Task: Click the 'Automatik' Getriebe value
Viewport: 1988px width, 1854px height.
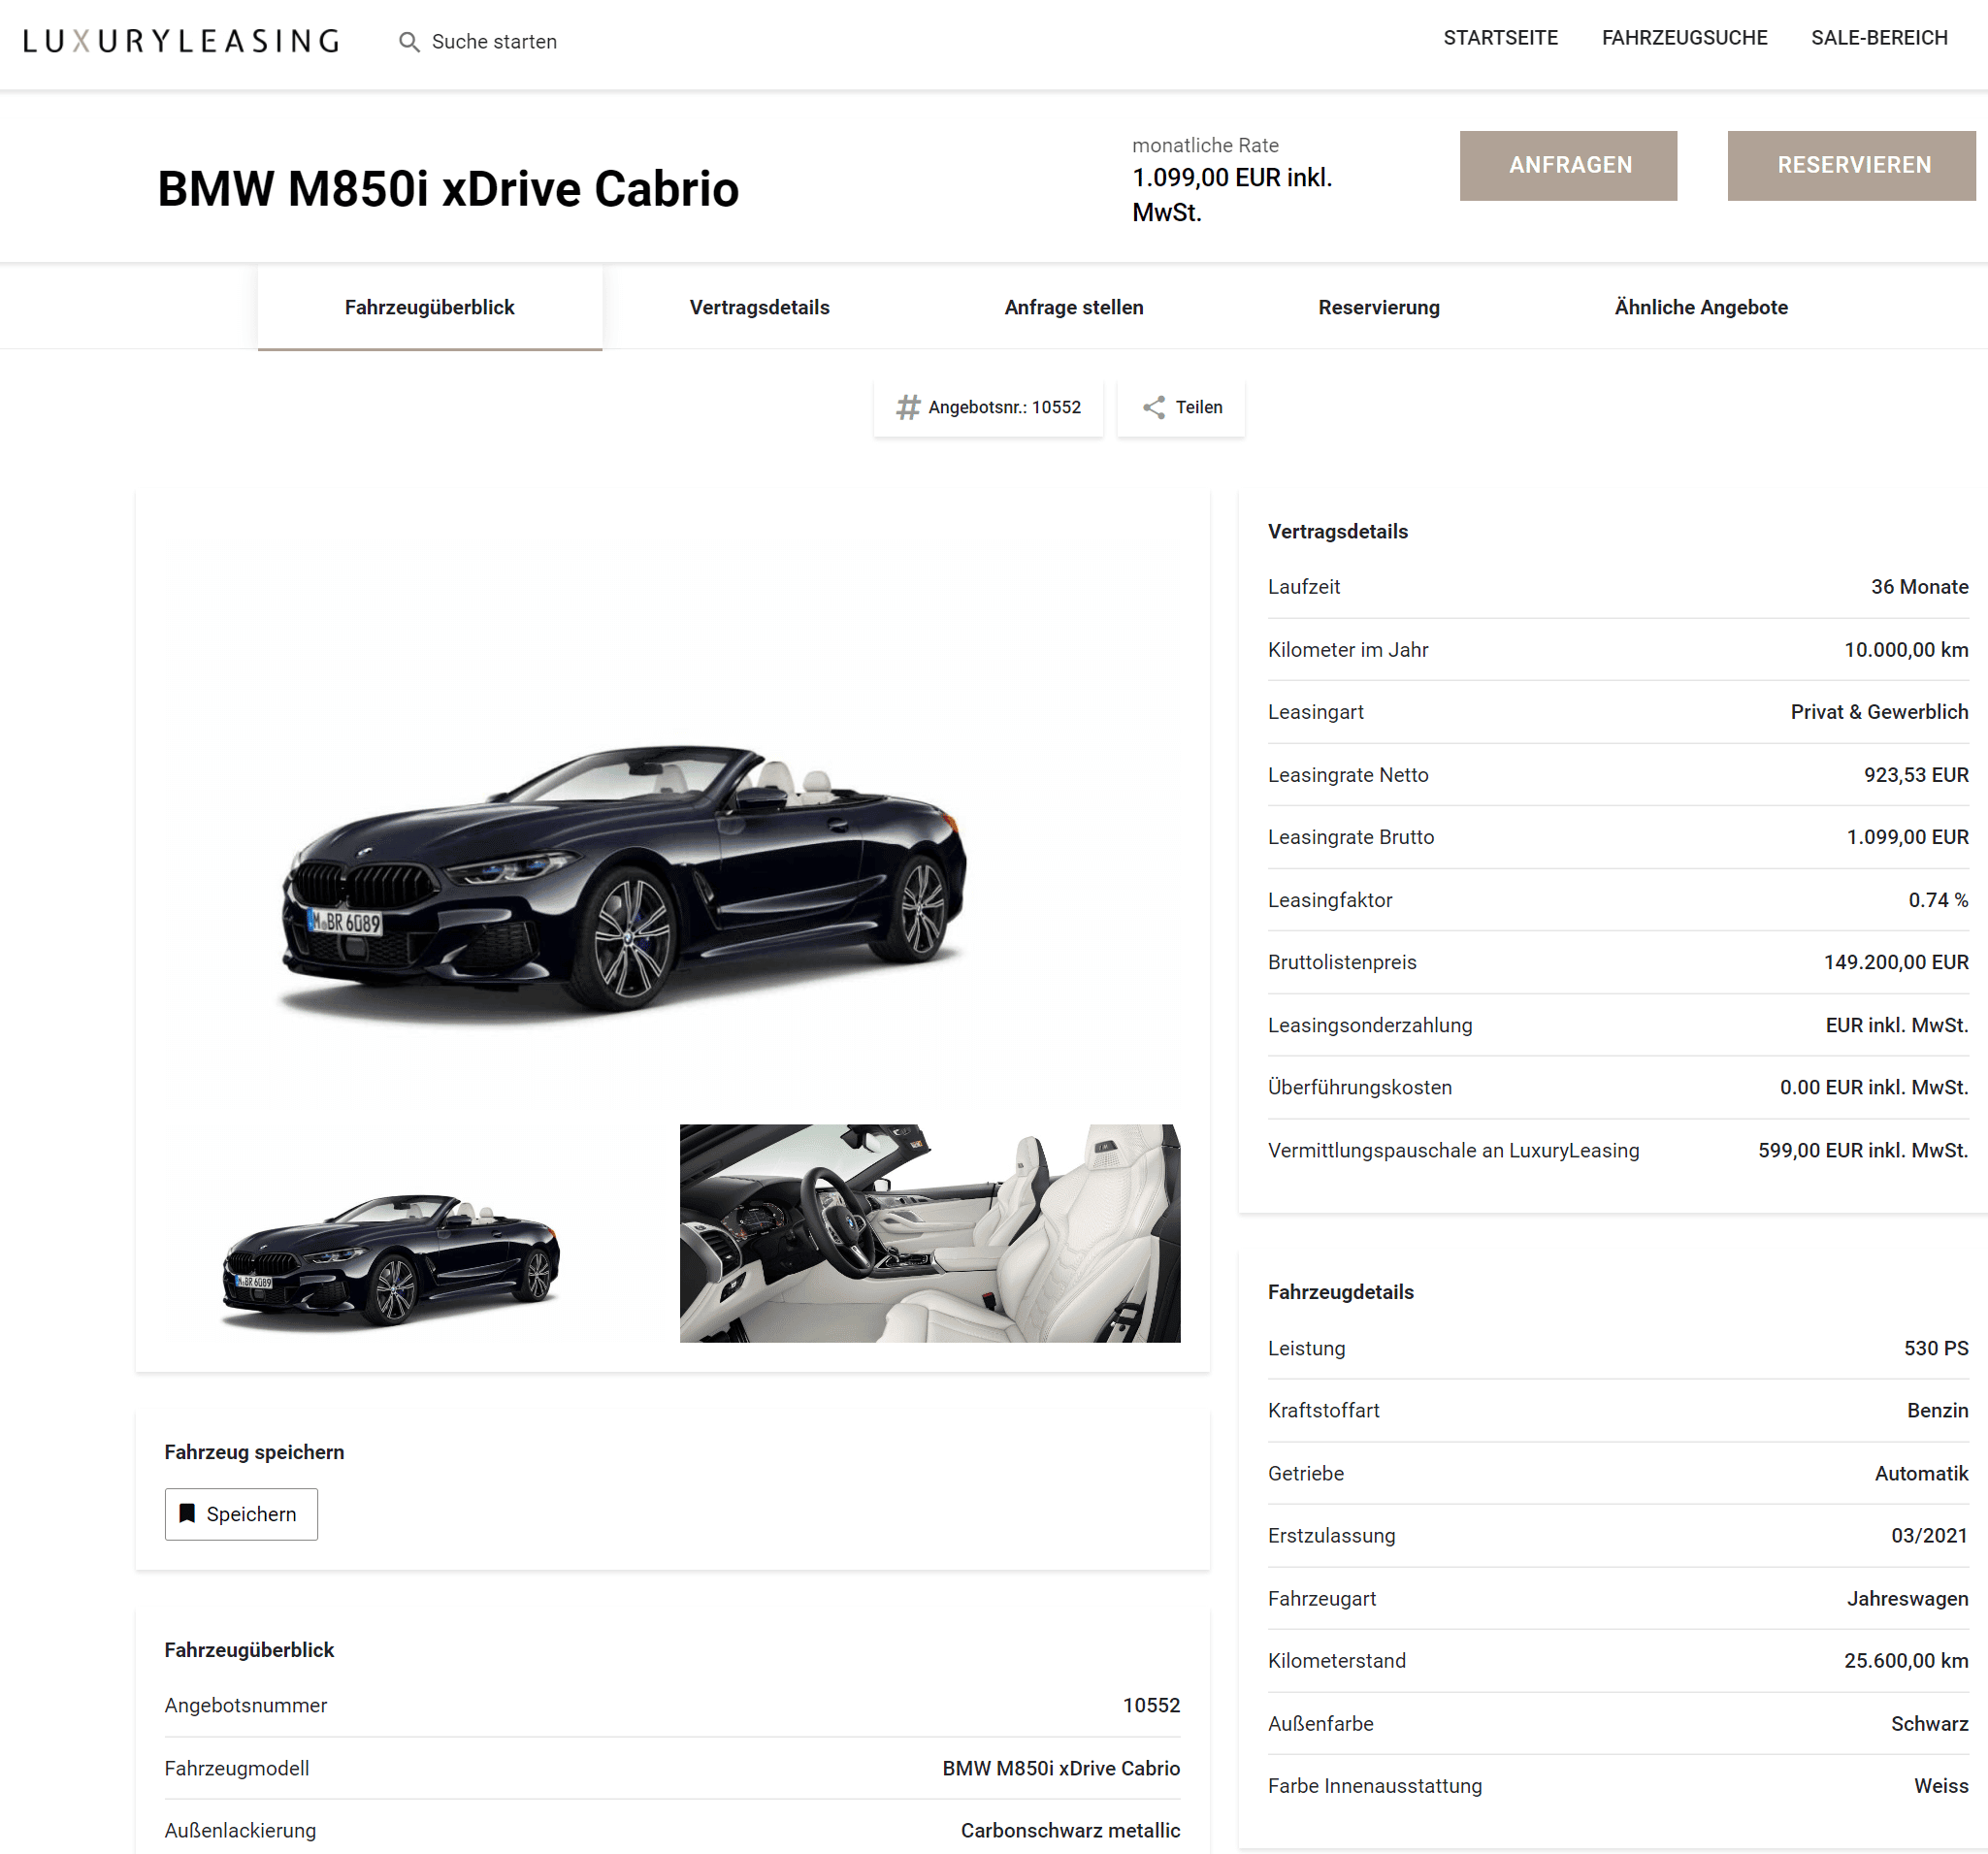Action: [1921, 1472]
